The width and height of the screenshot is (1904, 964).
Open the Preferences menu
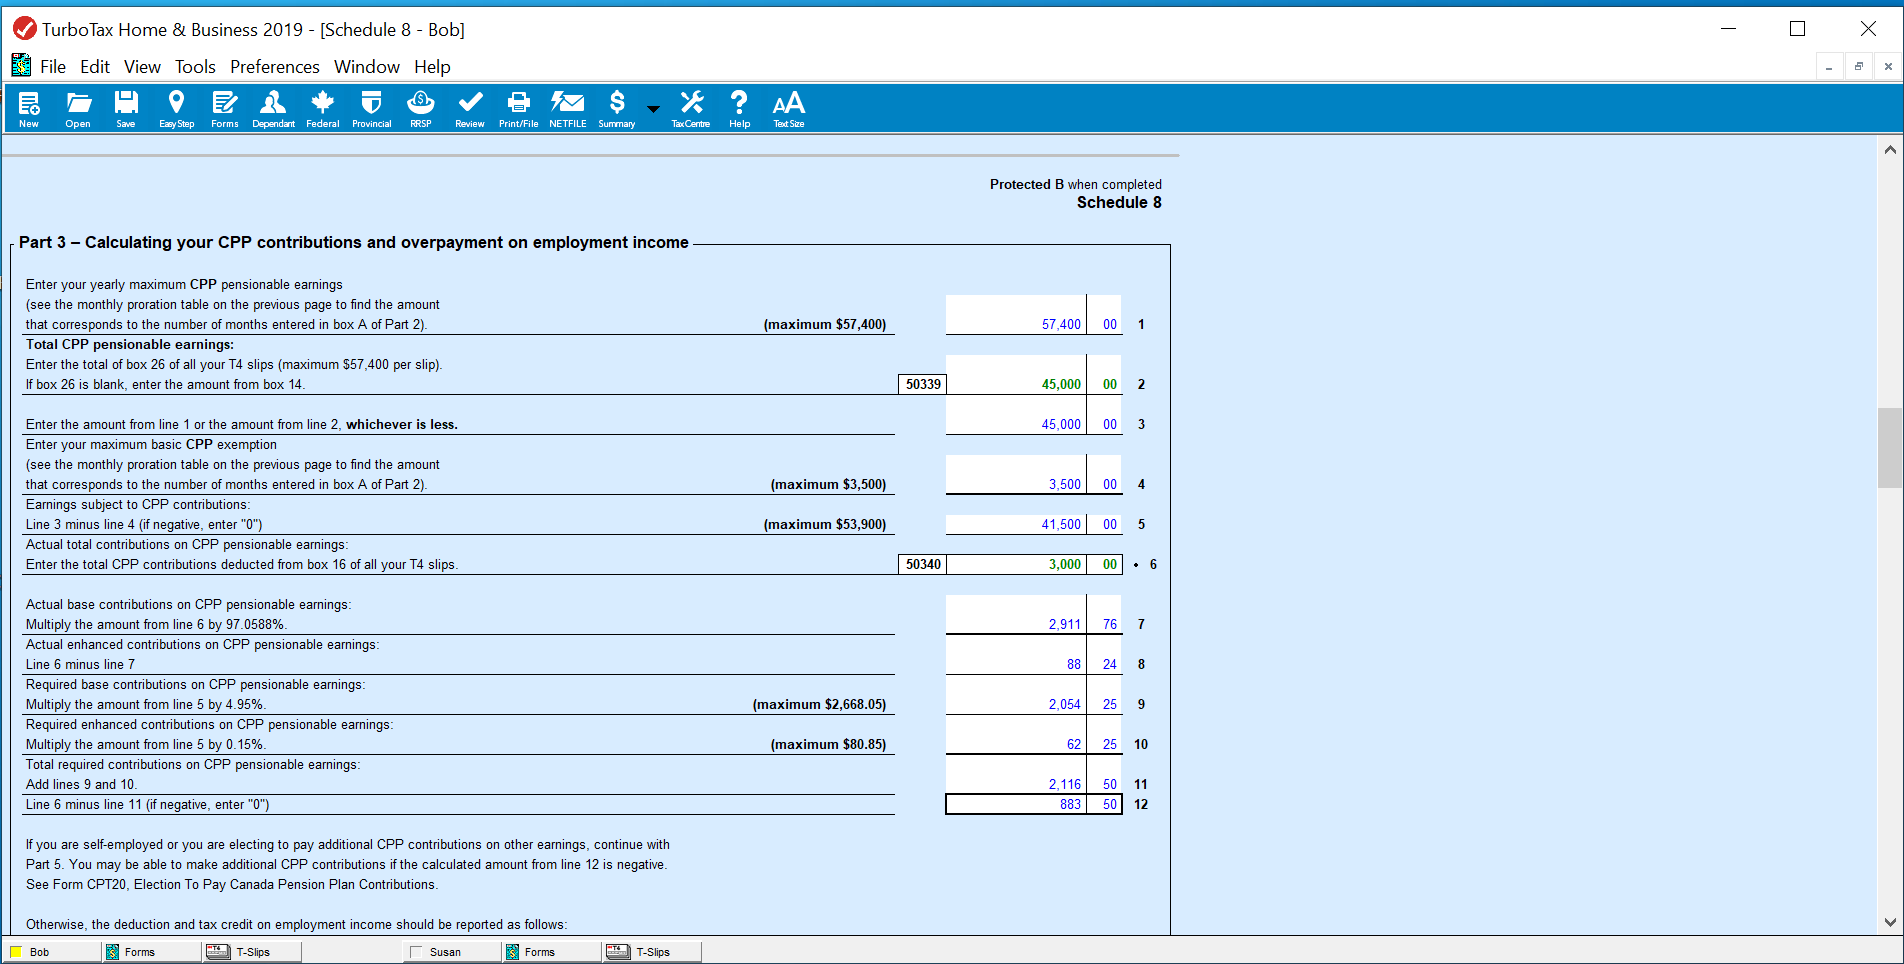click(x=275, y=67)
